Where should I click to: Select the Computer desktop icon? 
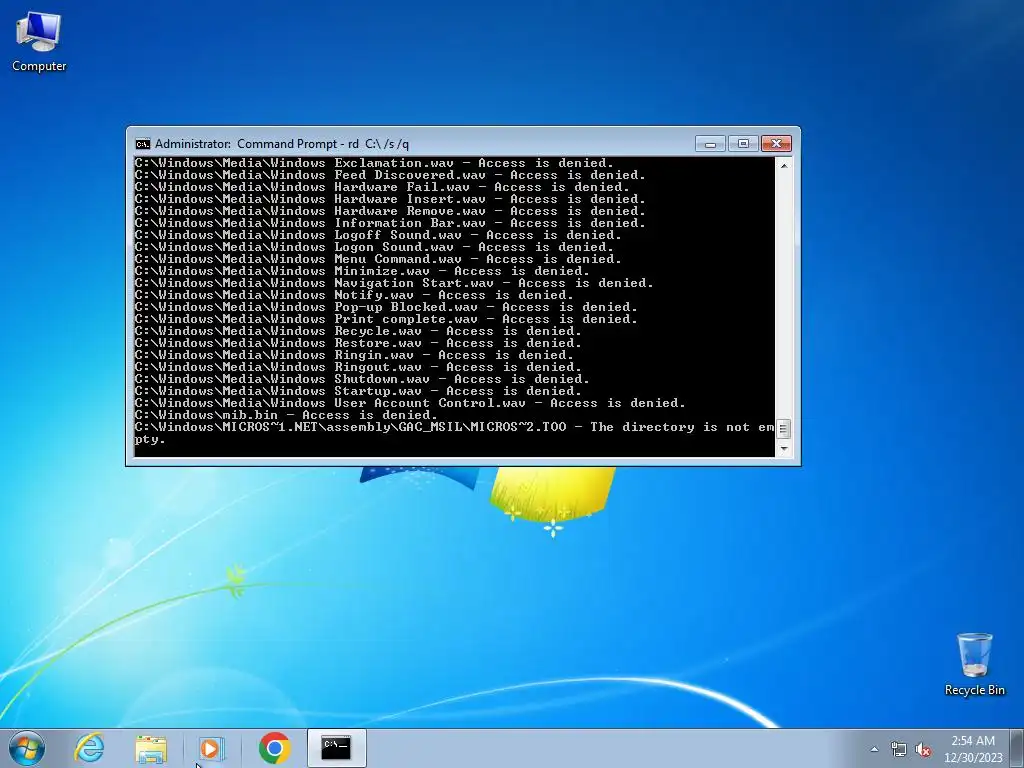point(39,42)
